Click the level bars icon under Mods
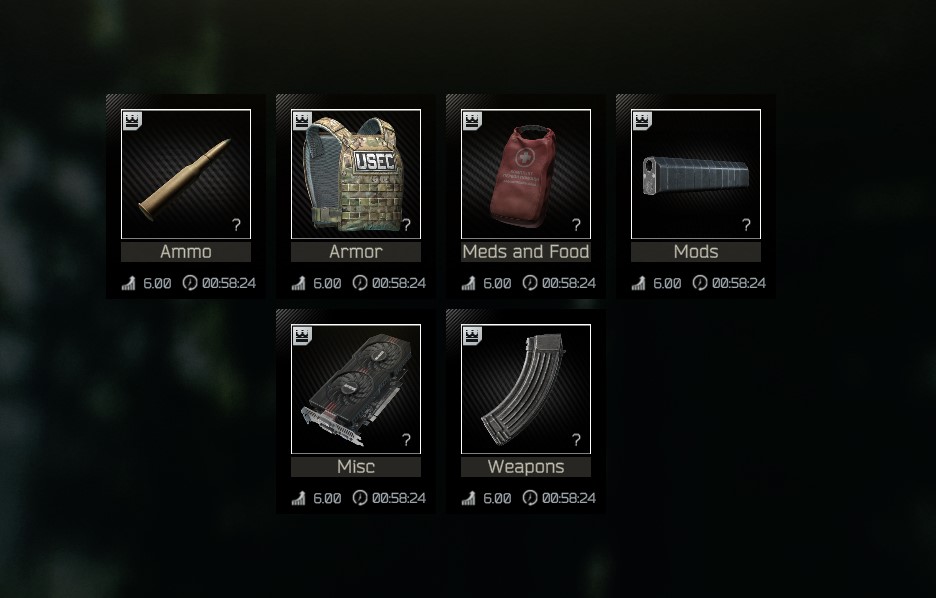The height and width of the screenshot is (598, 936). [x=638, y=283]
